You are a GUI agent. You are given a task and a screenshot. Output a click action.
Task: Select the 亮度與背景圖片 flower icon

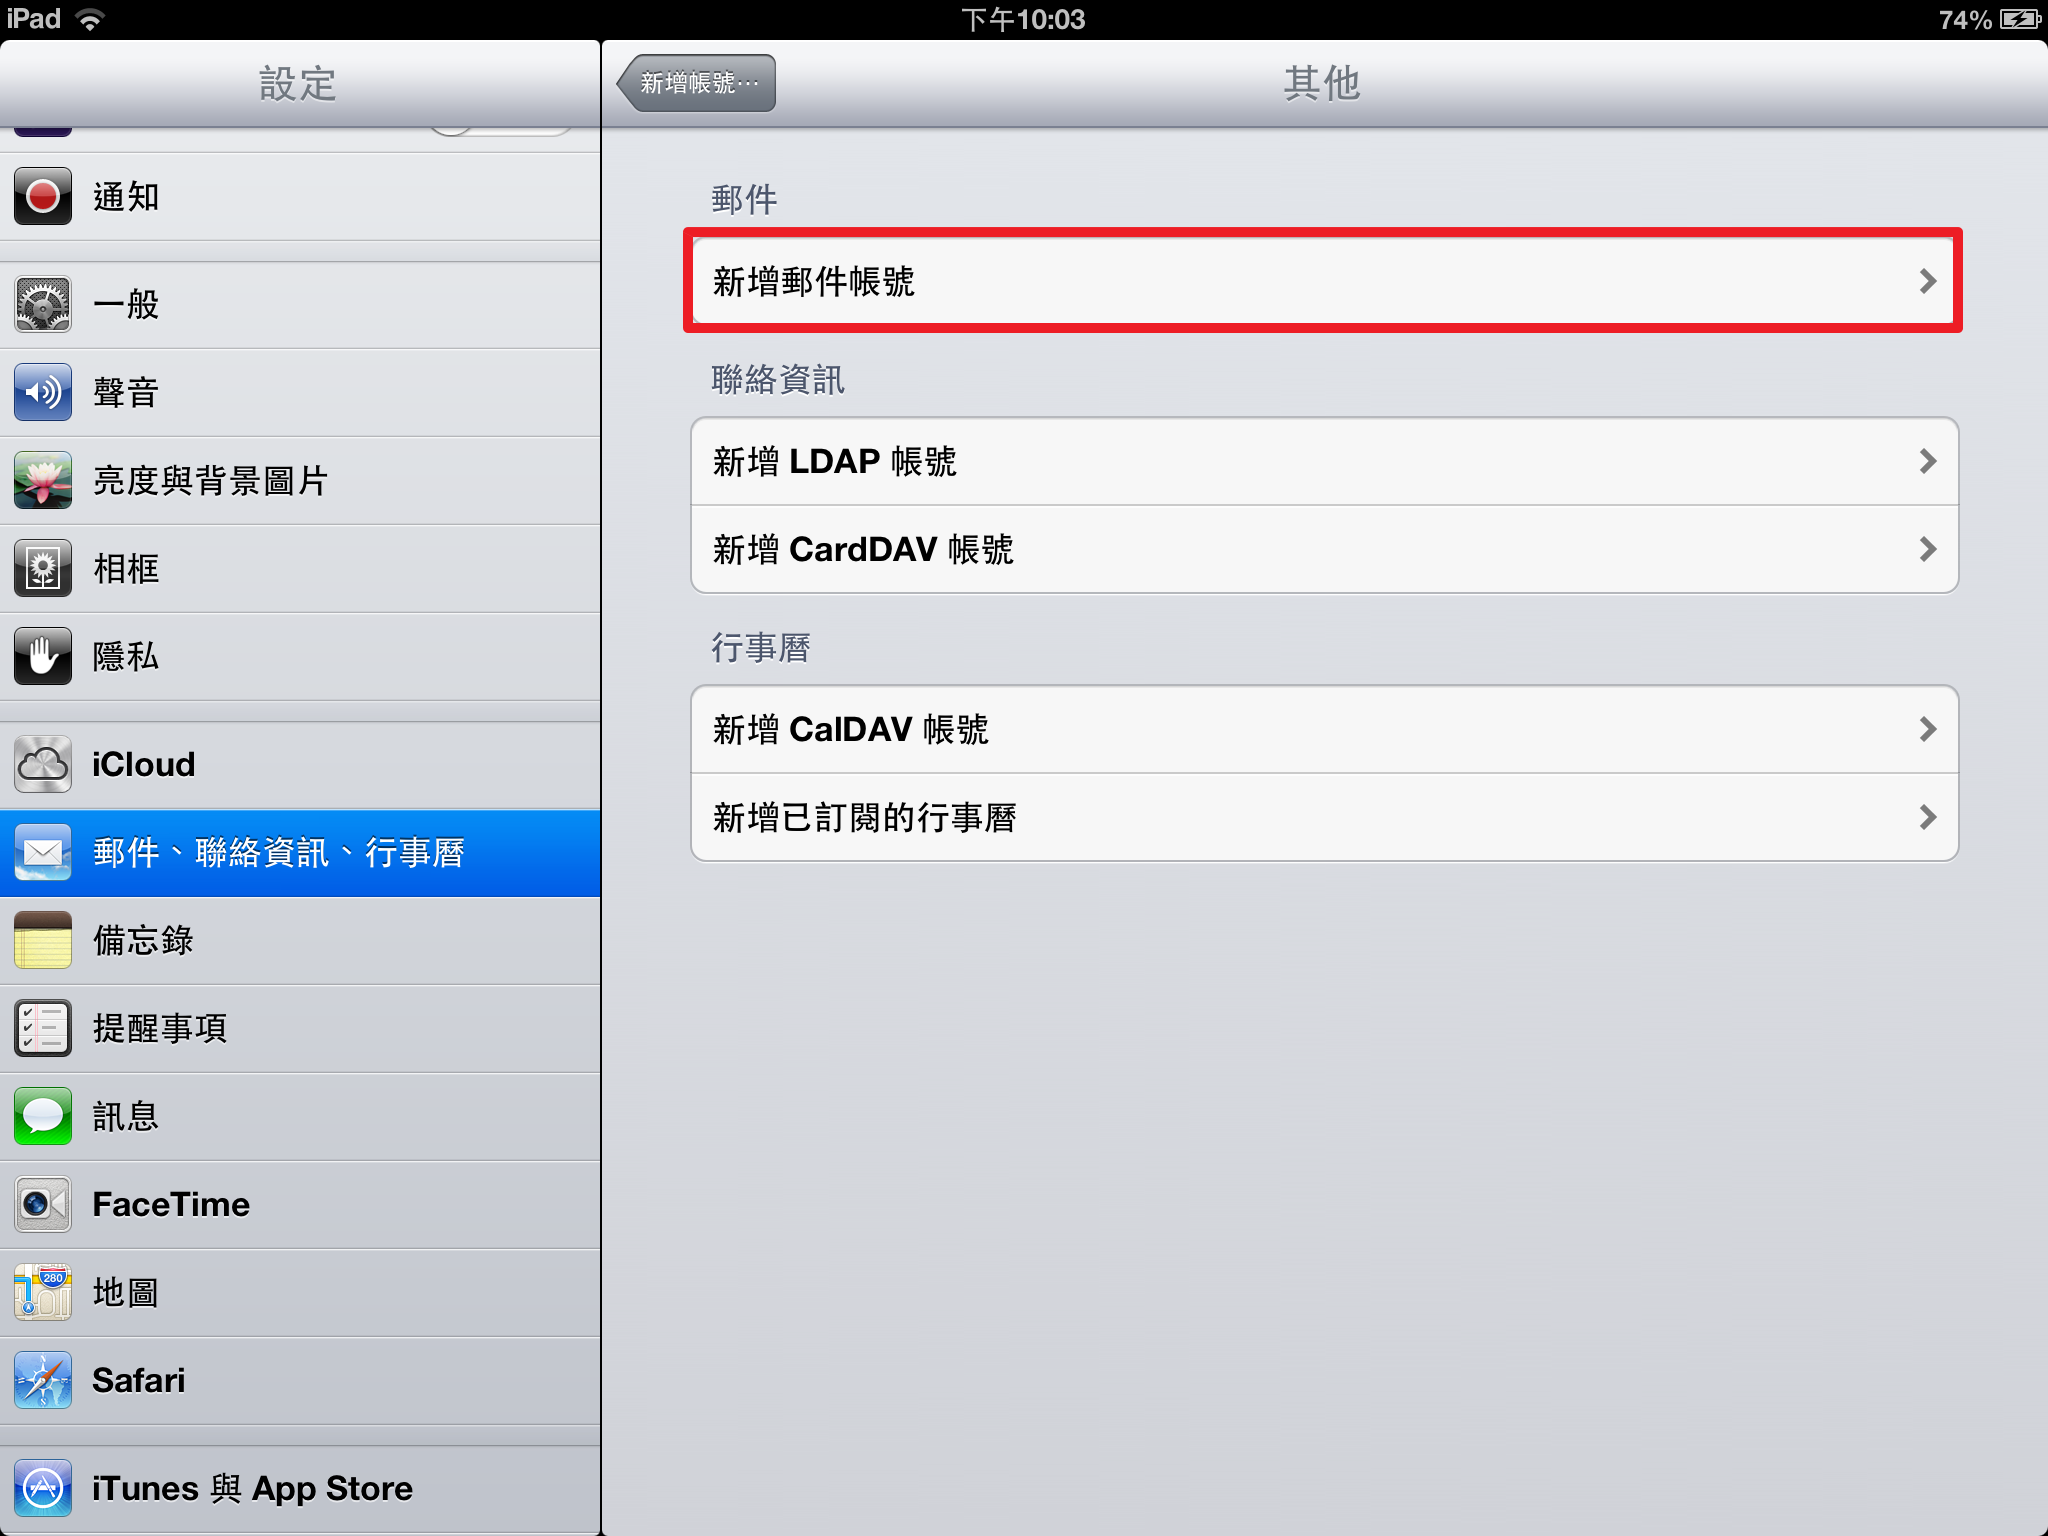(43, 480)
